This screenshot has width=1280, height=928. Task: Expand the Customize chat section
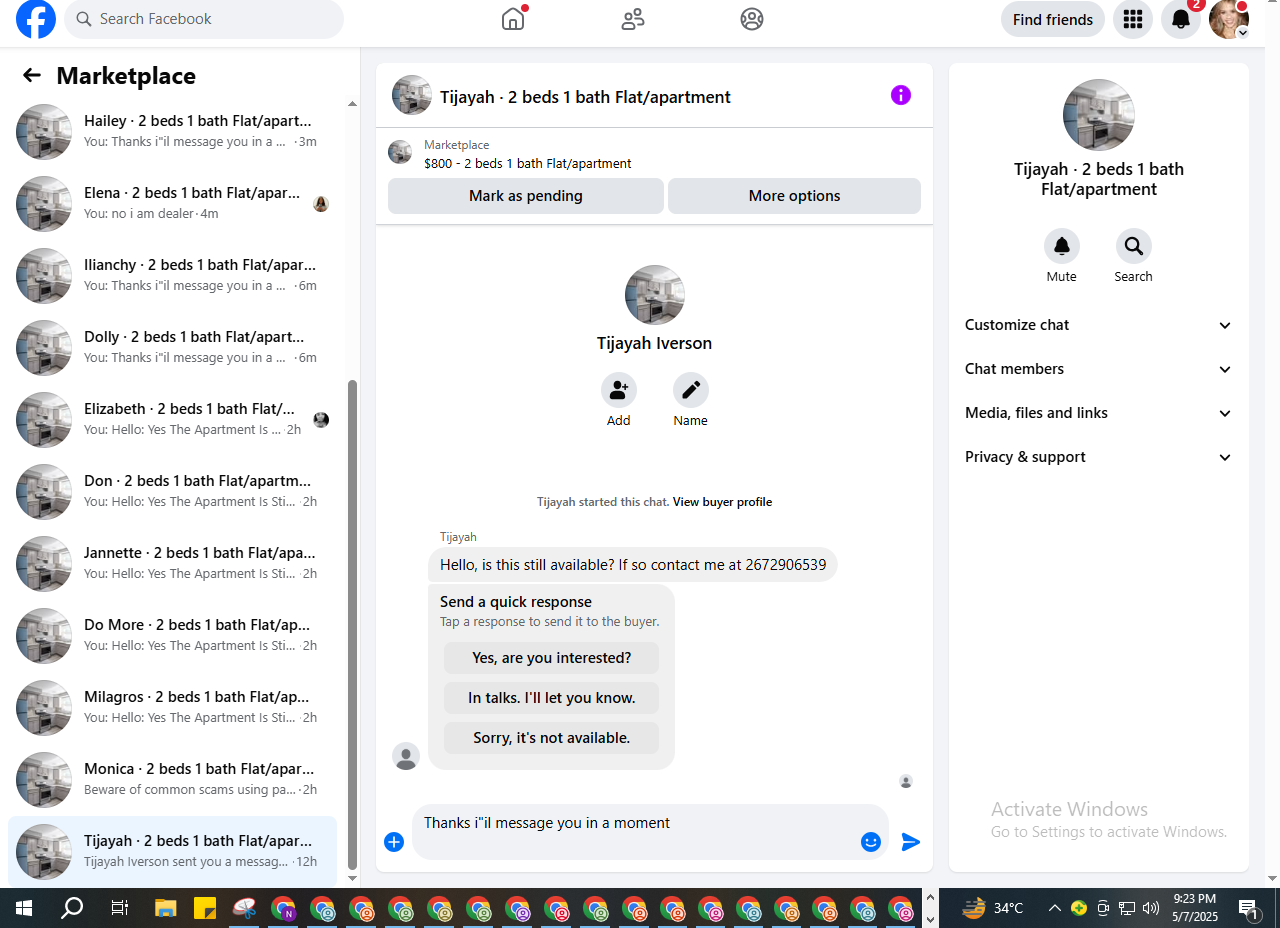click(x=1099, y=325)
